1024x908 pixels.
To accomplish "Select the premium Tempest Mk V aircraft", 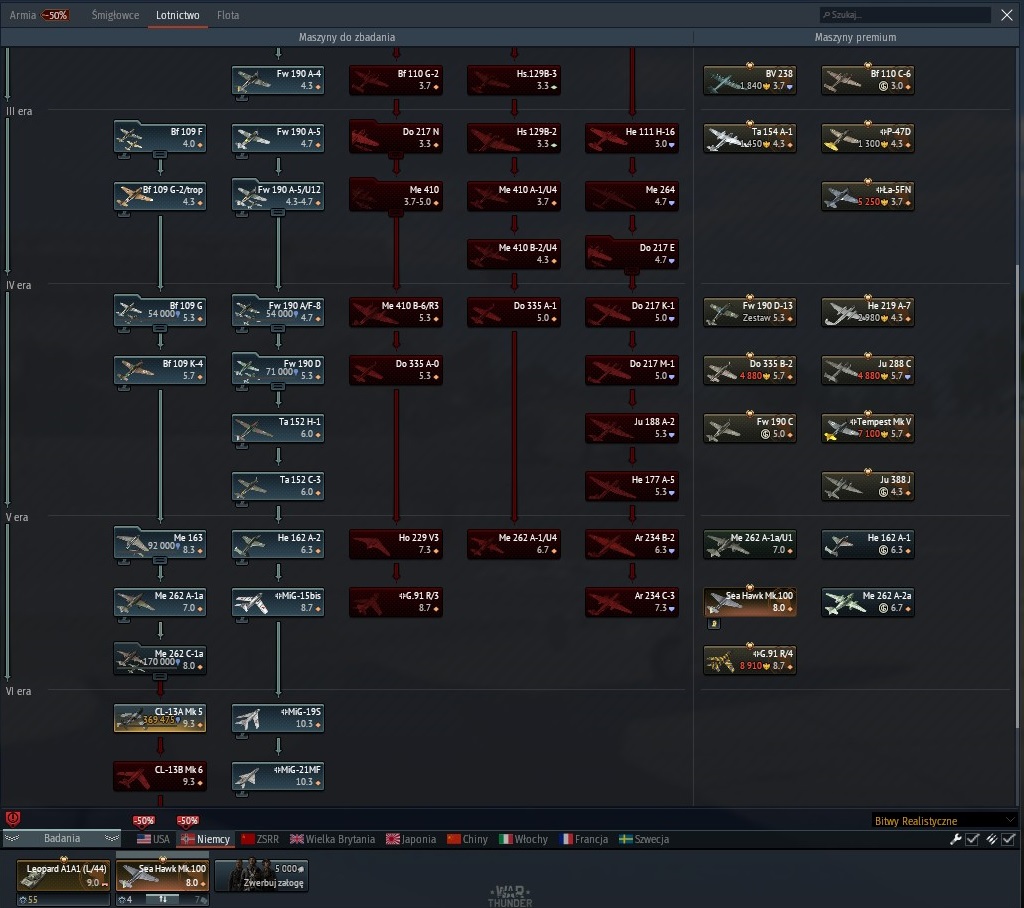I will coord(867,428).
